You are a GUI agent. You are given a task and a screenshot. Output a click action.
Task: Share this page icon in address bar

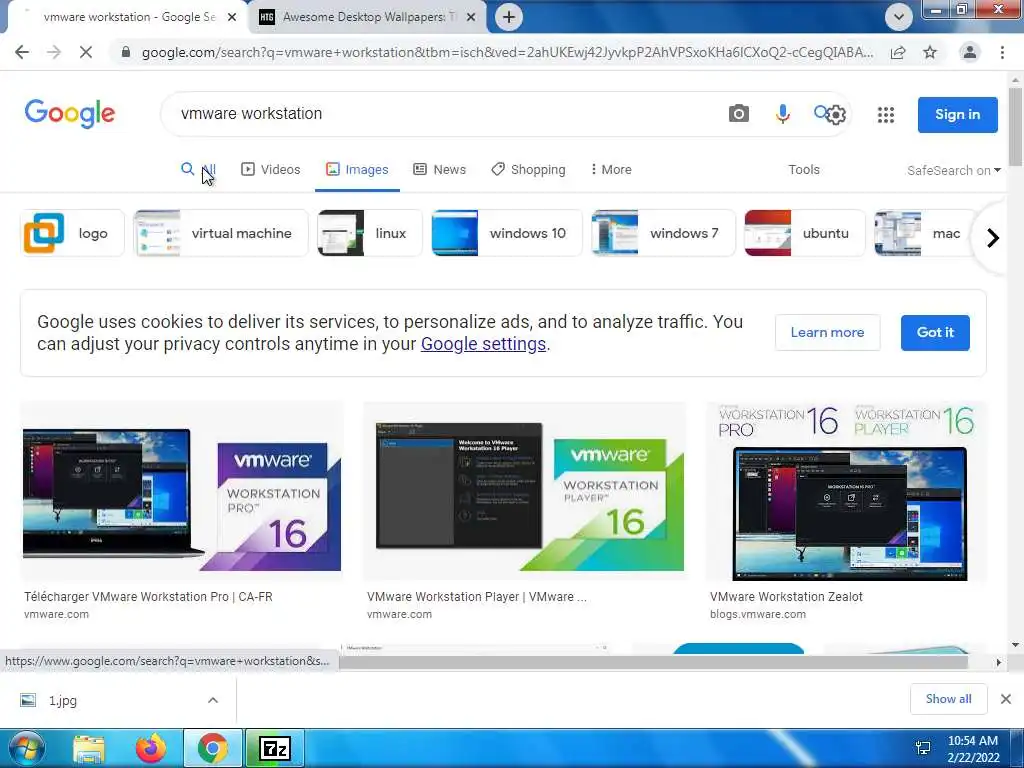click(898, 52)
